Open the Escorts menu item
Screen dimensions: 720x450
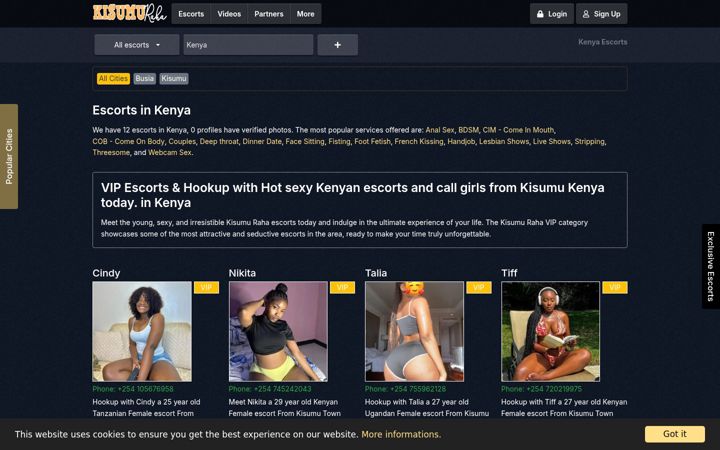191,14
